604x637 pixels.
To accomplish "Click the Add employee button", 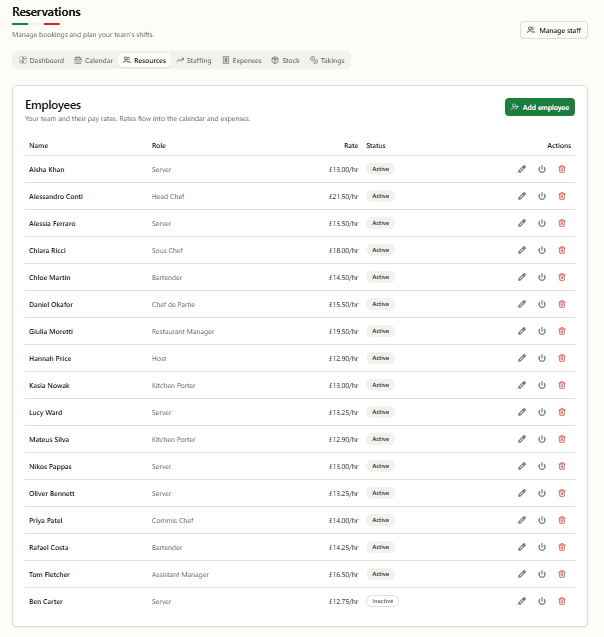I will pyautogui.click(x=540, y=107).
